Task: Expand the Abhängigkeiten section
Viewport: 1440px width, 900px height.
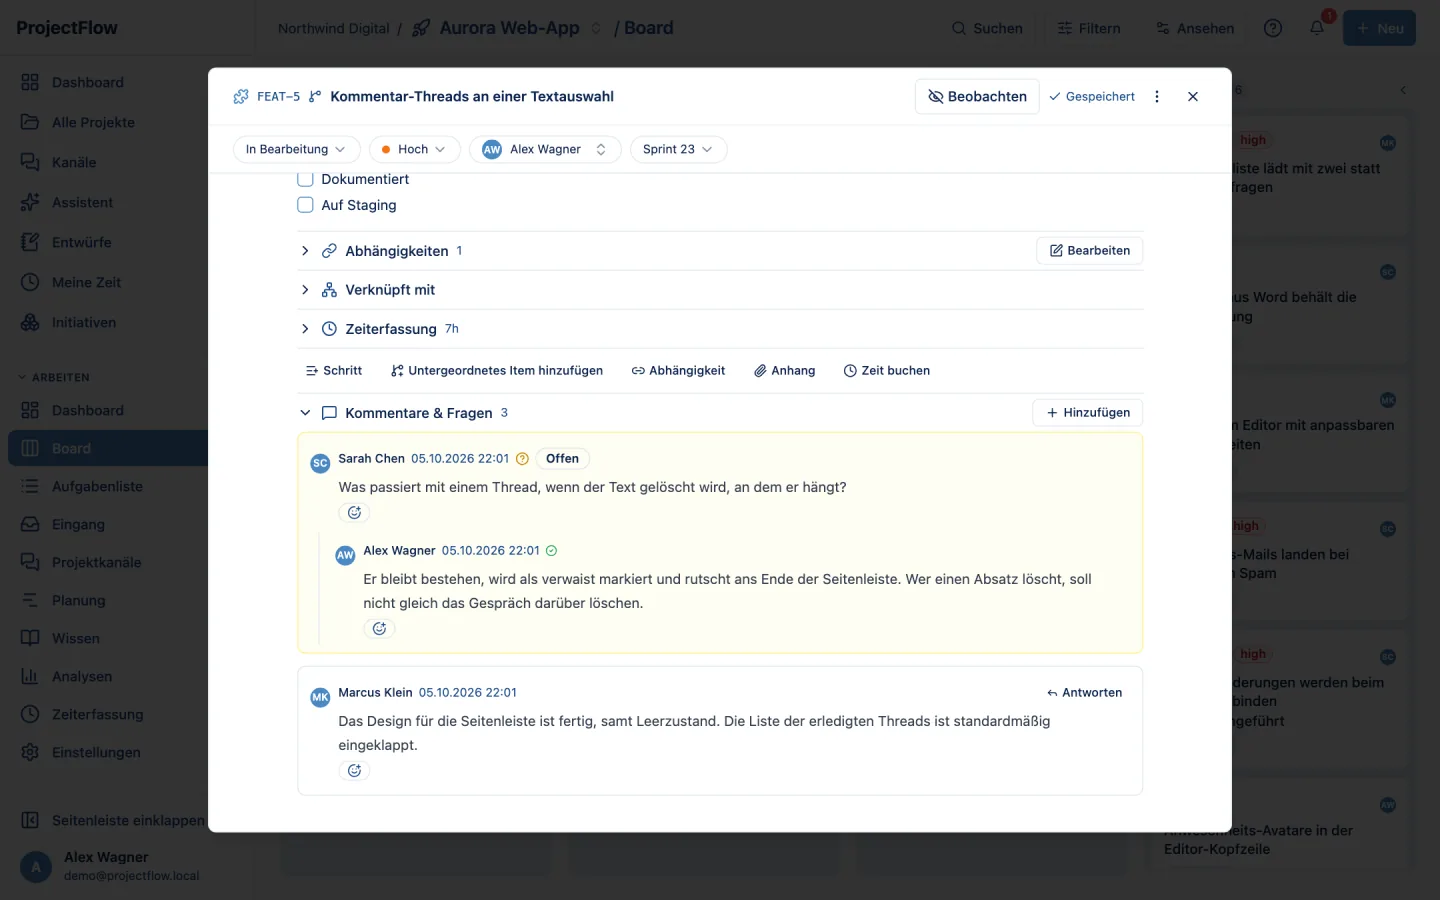Action: click(305, 251)
